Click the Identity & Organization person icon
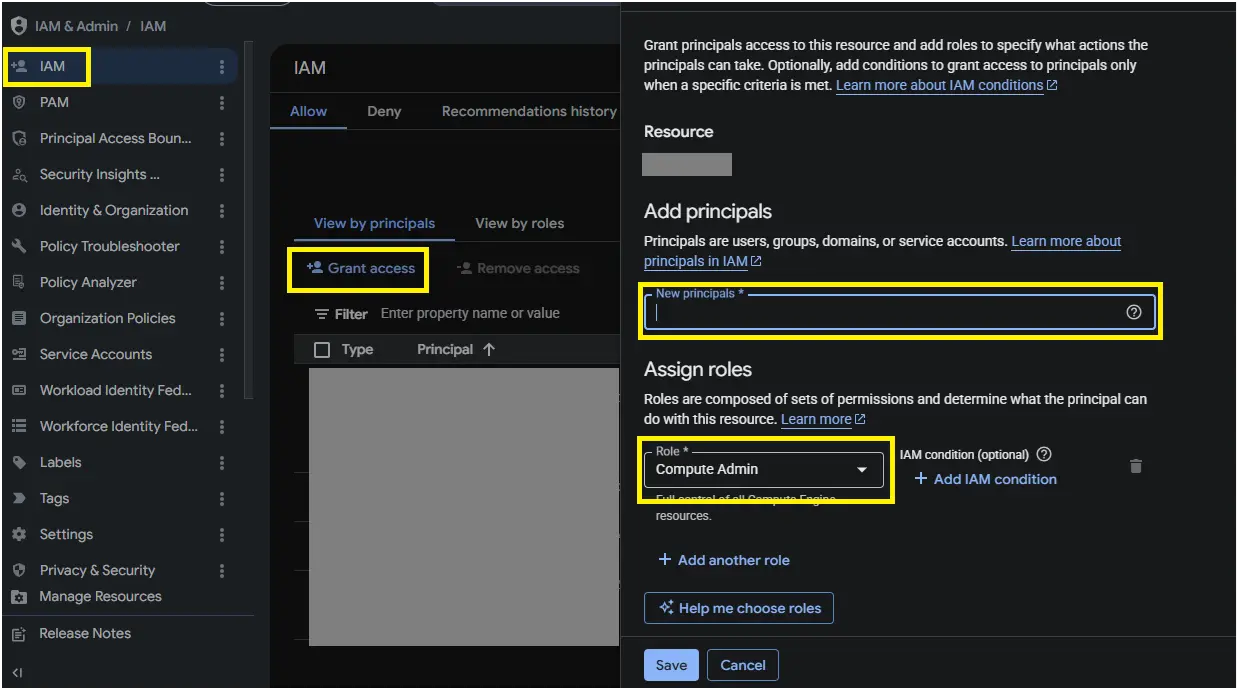The image size is (1238, 690). [18, 210]
